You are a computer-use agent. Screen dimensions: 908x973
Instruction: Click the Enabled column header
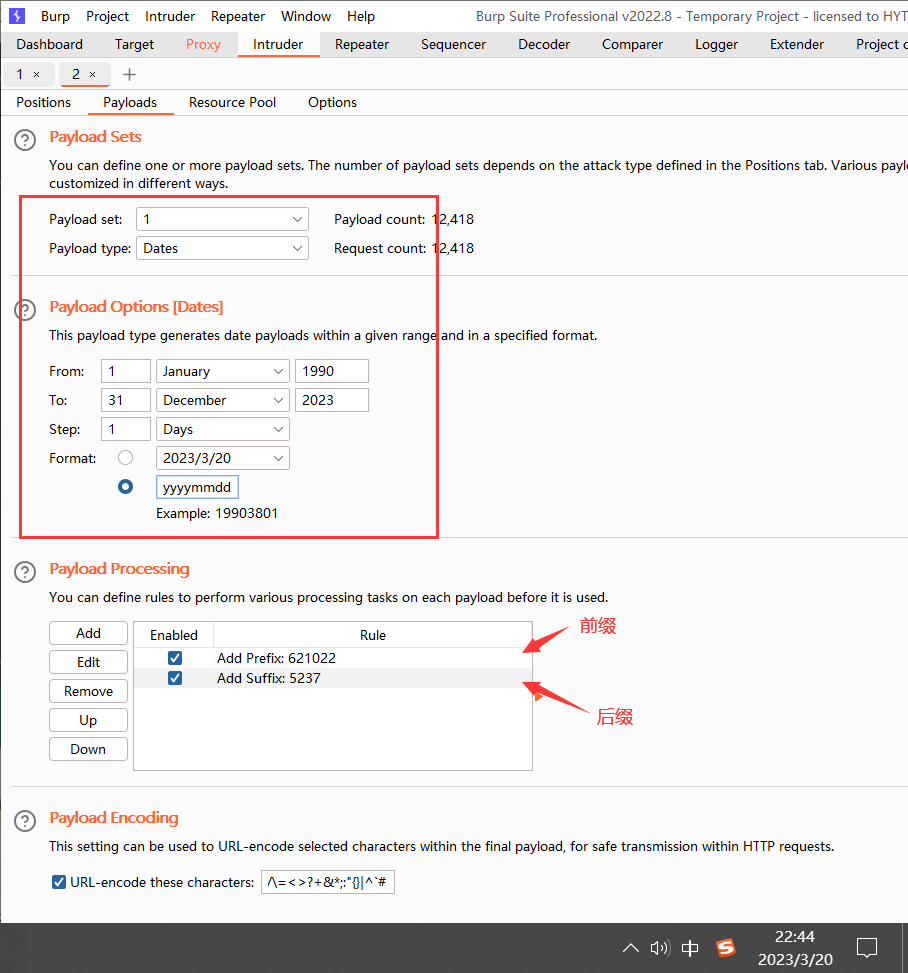(x=174, y=635)
